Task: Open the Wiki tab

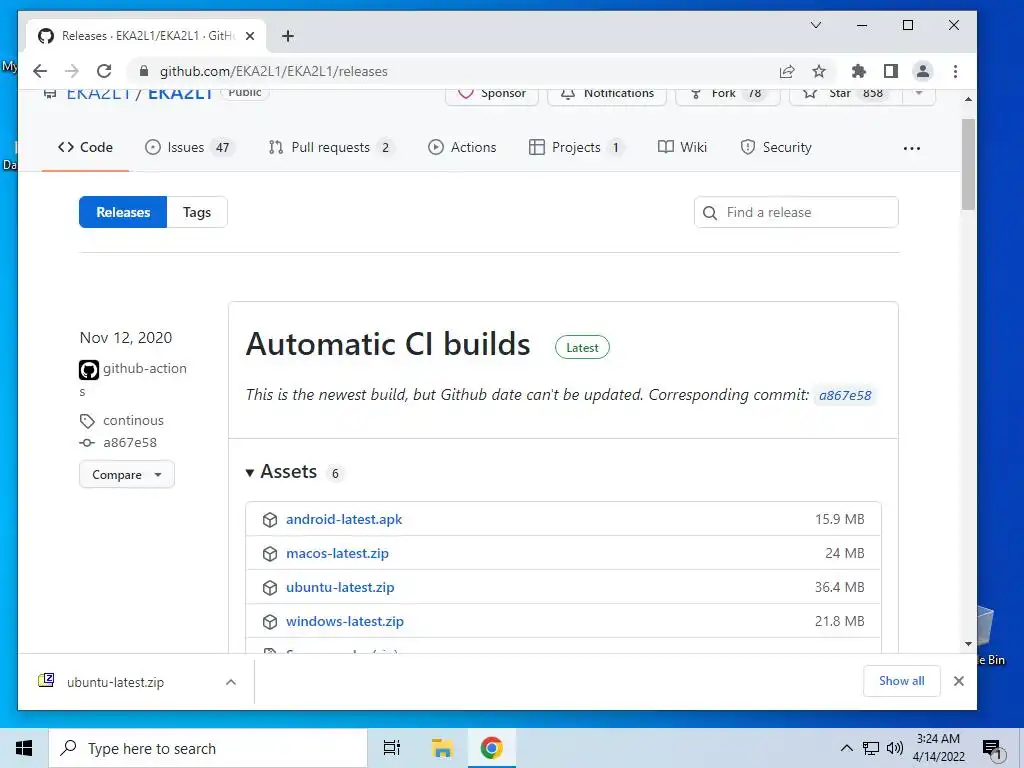Action: [x=682, y=147]
